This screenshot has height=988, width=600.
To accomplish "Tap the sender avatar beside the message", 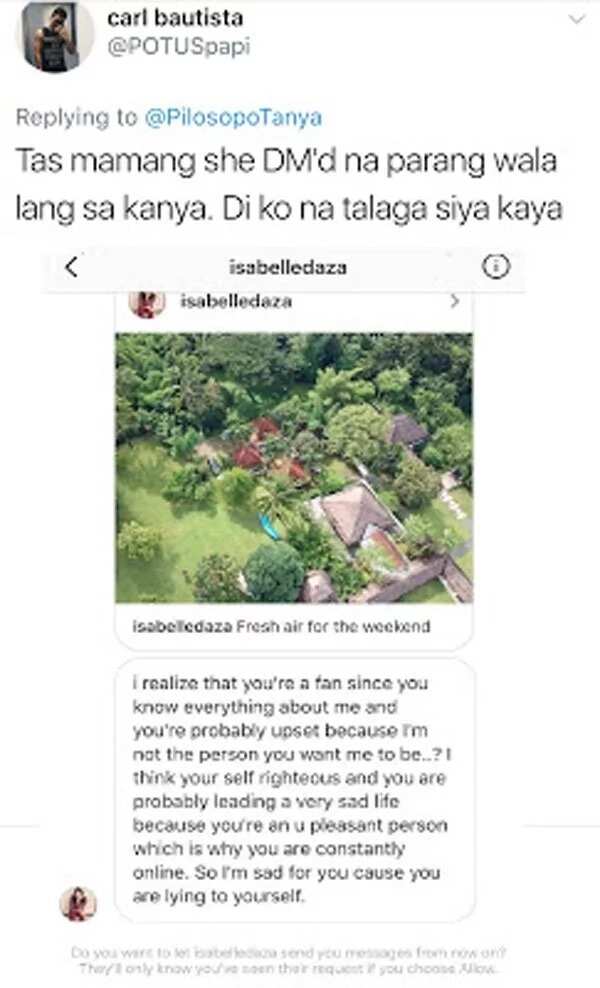I will pos(78,904).
